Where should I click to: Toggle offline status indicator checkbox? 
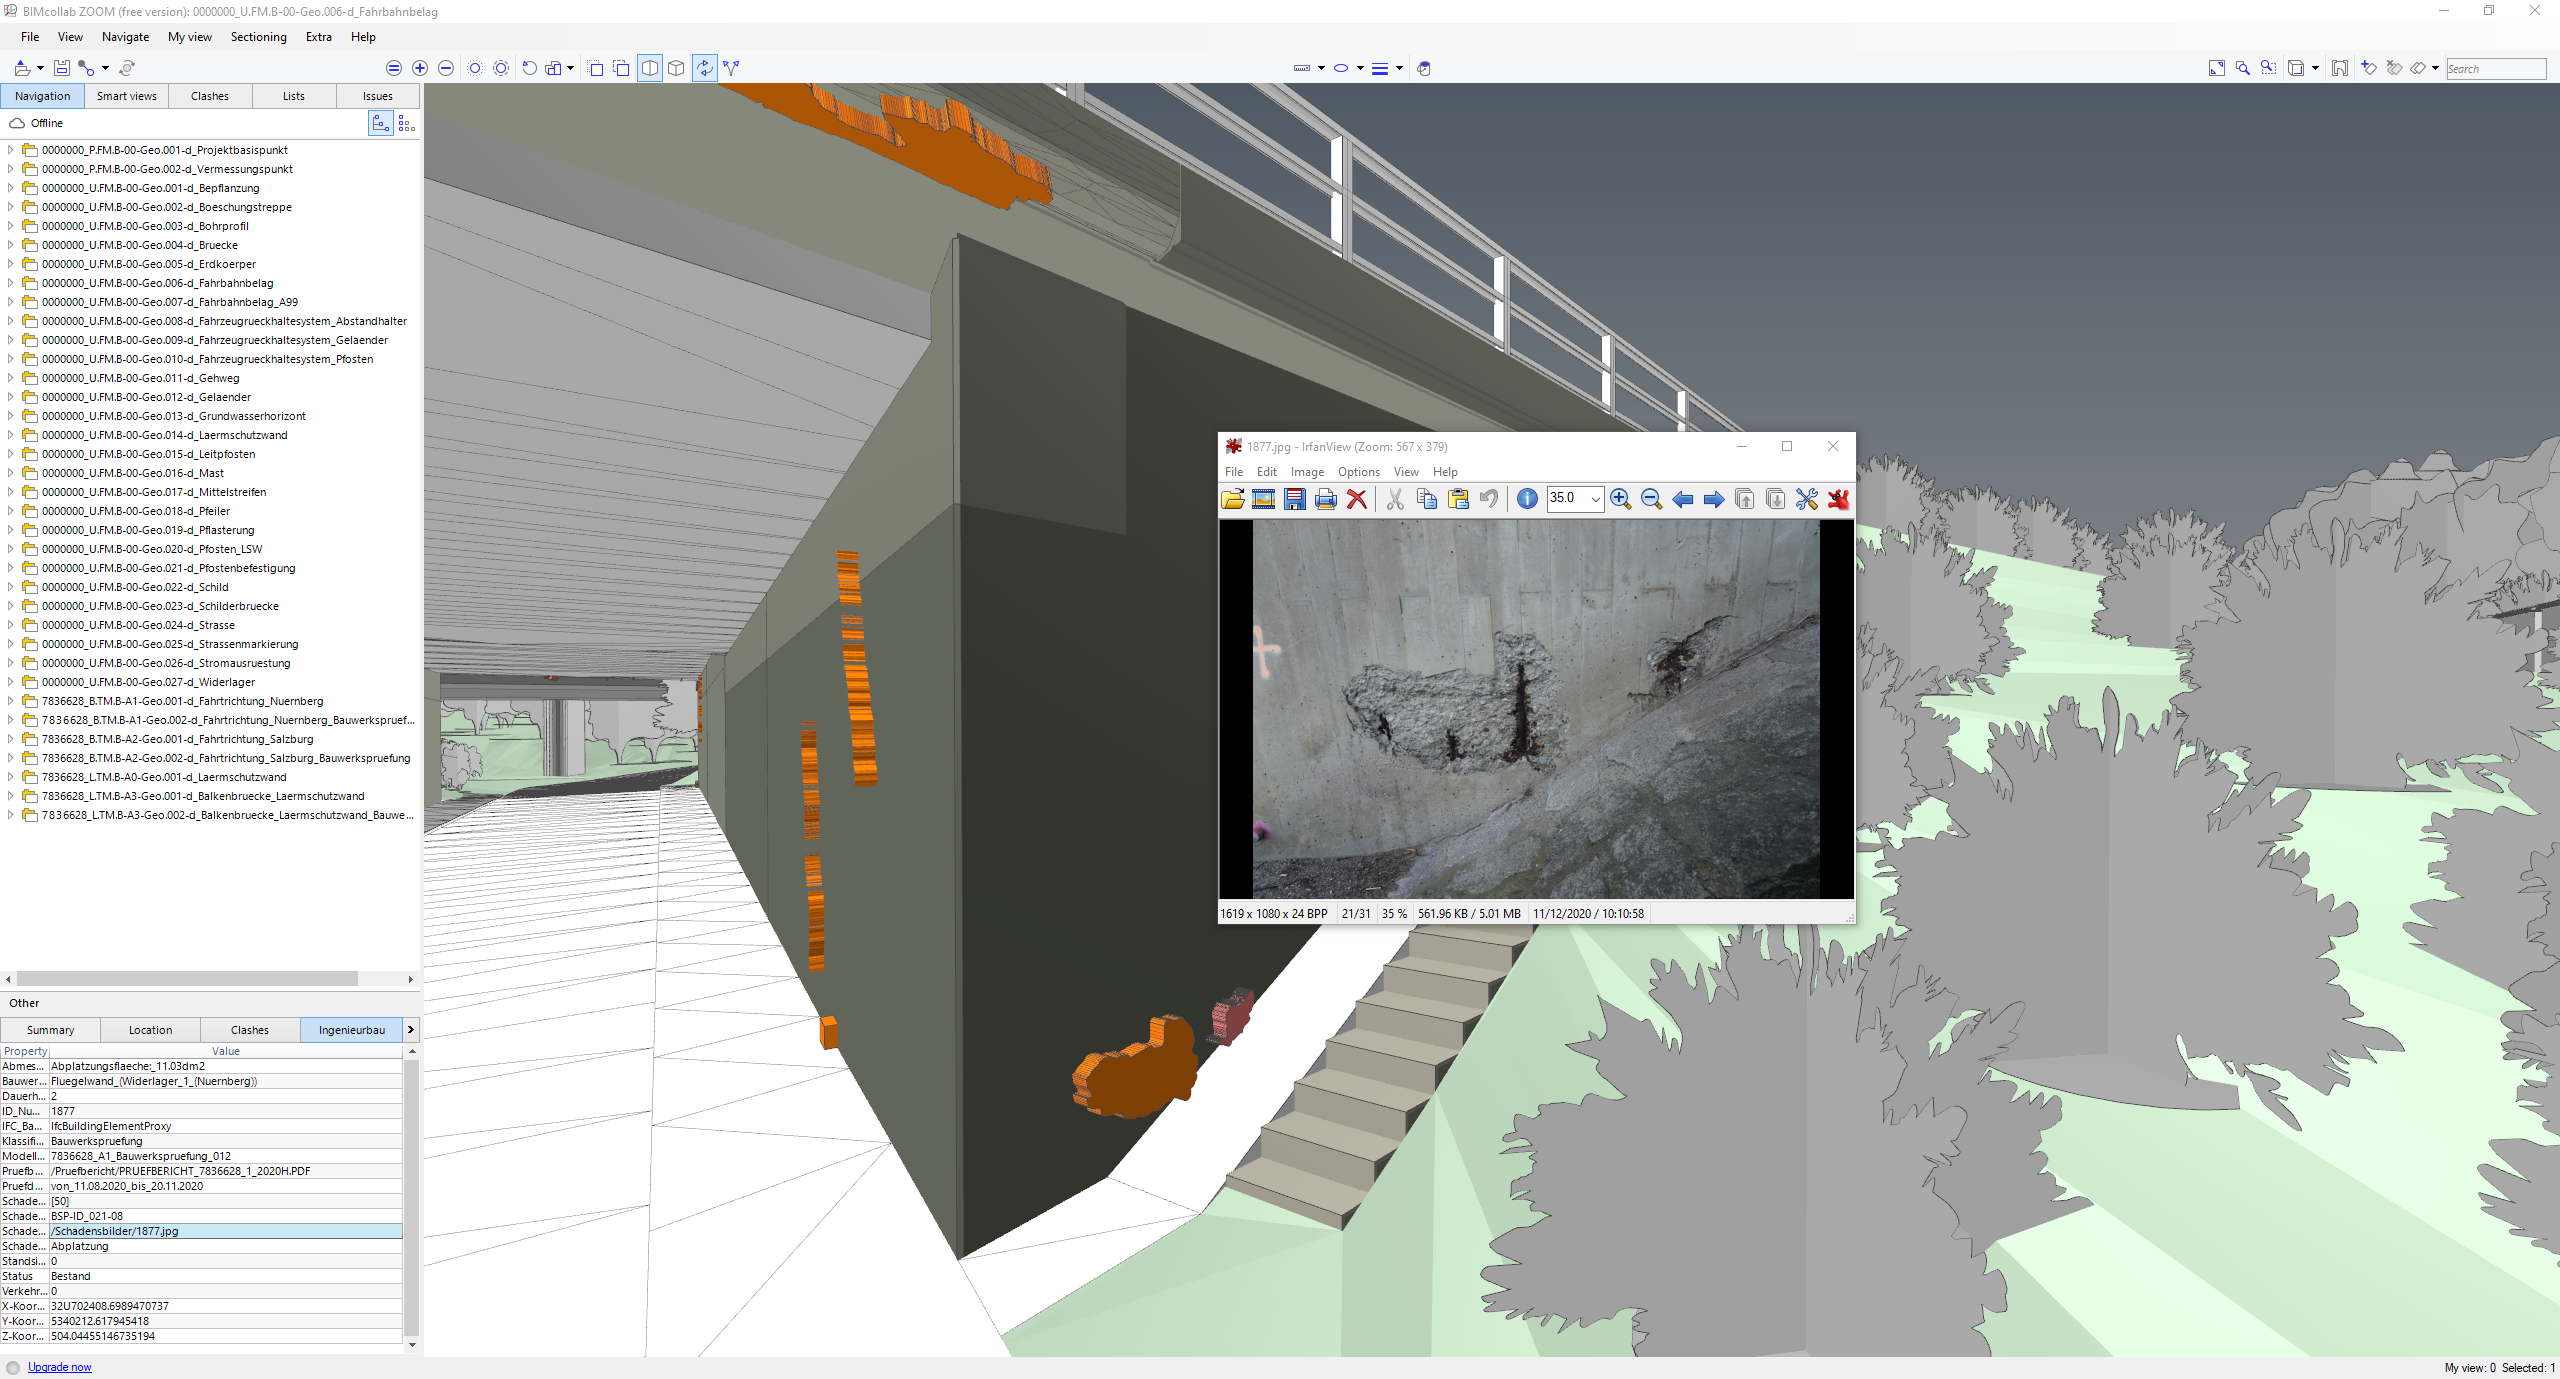(x=17, y=127)
